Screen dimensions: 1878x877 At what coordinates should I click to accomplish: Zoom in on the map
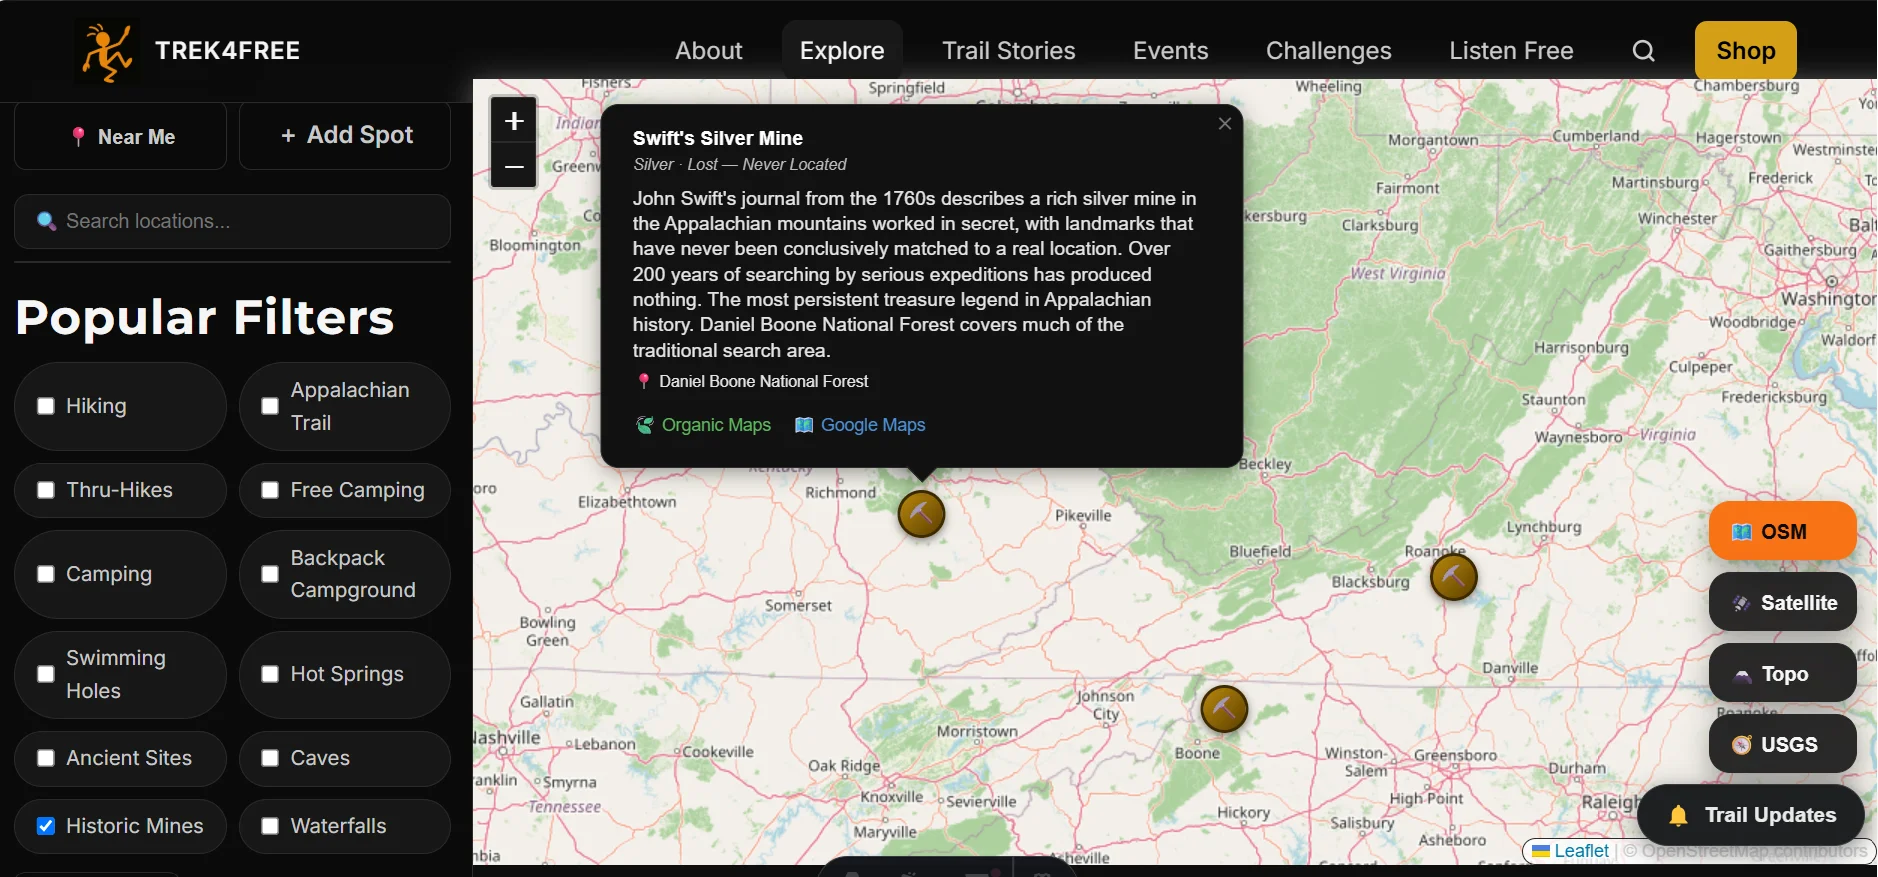pos(514,121)
